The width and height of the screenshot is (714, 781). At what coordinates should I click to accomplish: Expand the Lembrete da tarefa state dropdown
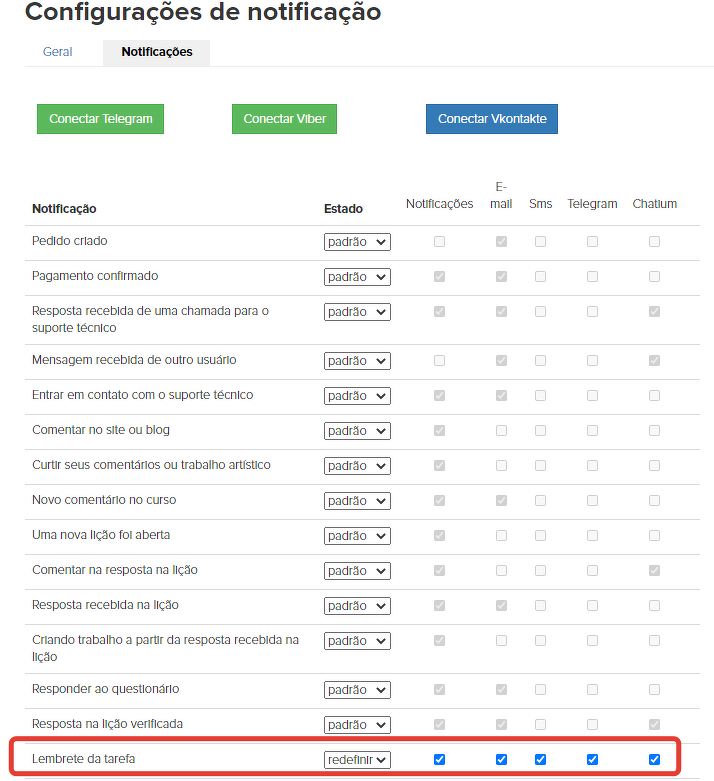(x=357, y=760)
